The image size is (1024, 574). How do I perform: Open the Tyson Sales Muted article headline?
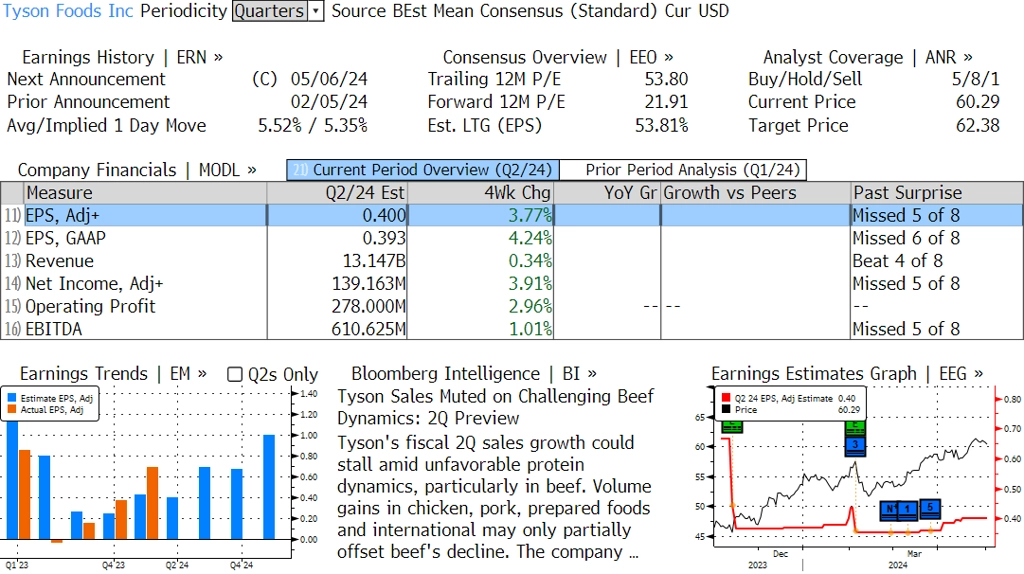(495, 407)
